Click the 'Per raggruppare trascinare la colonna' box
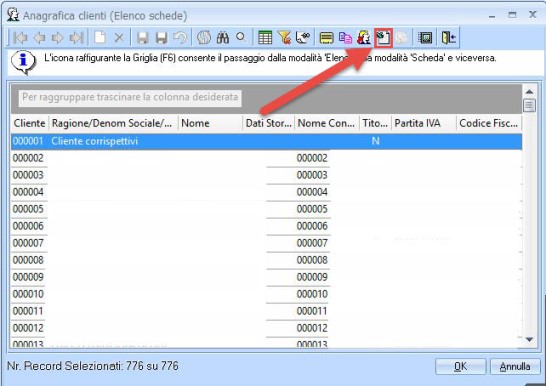 tap(130, 97)
